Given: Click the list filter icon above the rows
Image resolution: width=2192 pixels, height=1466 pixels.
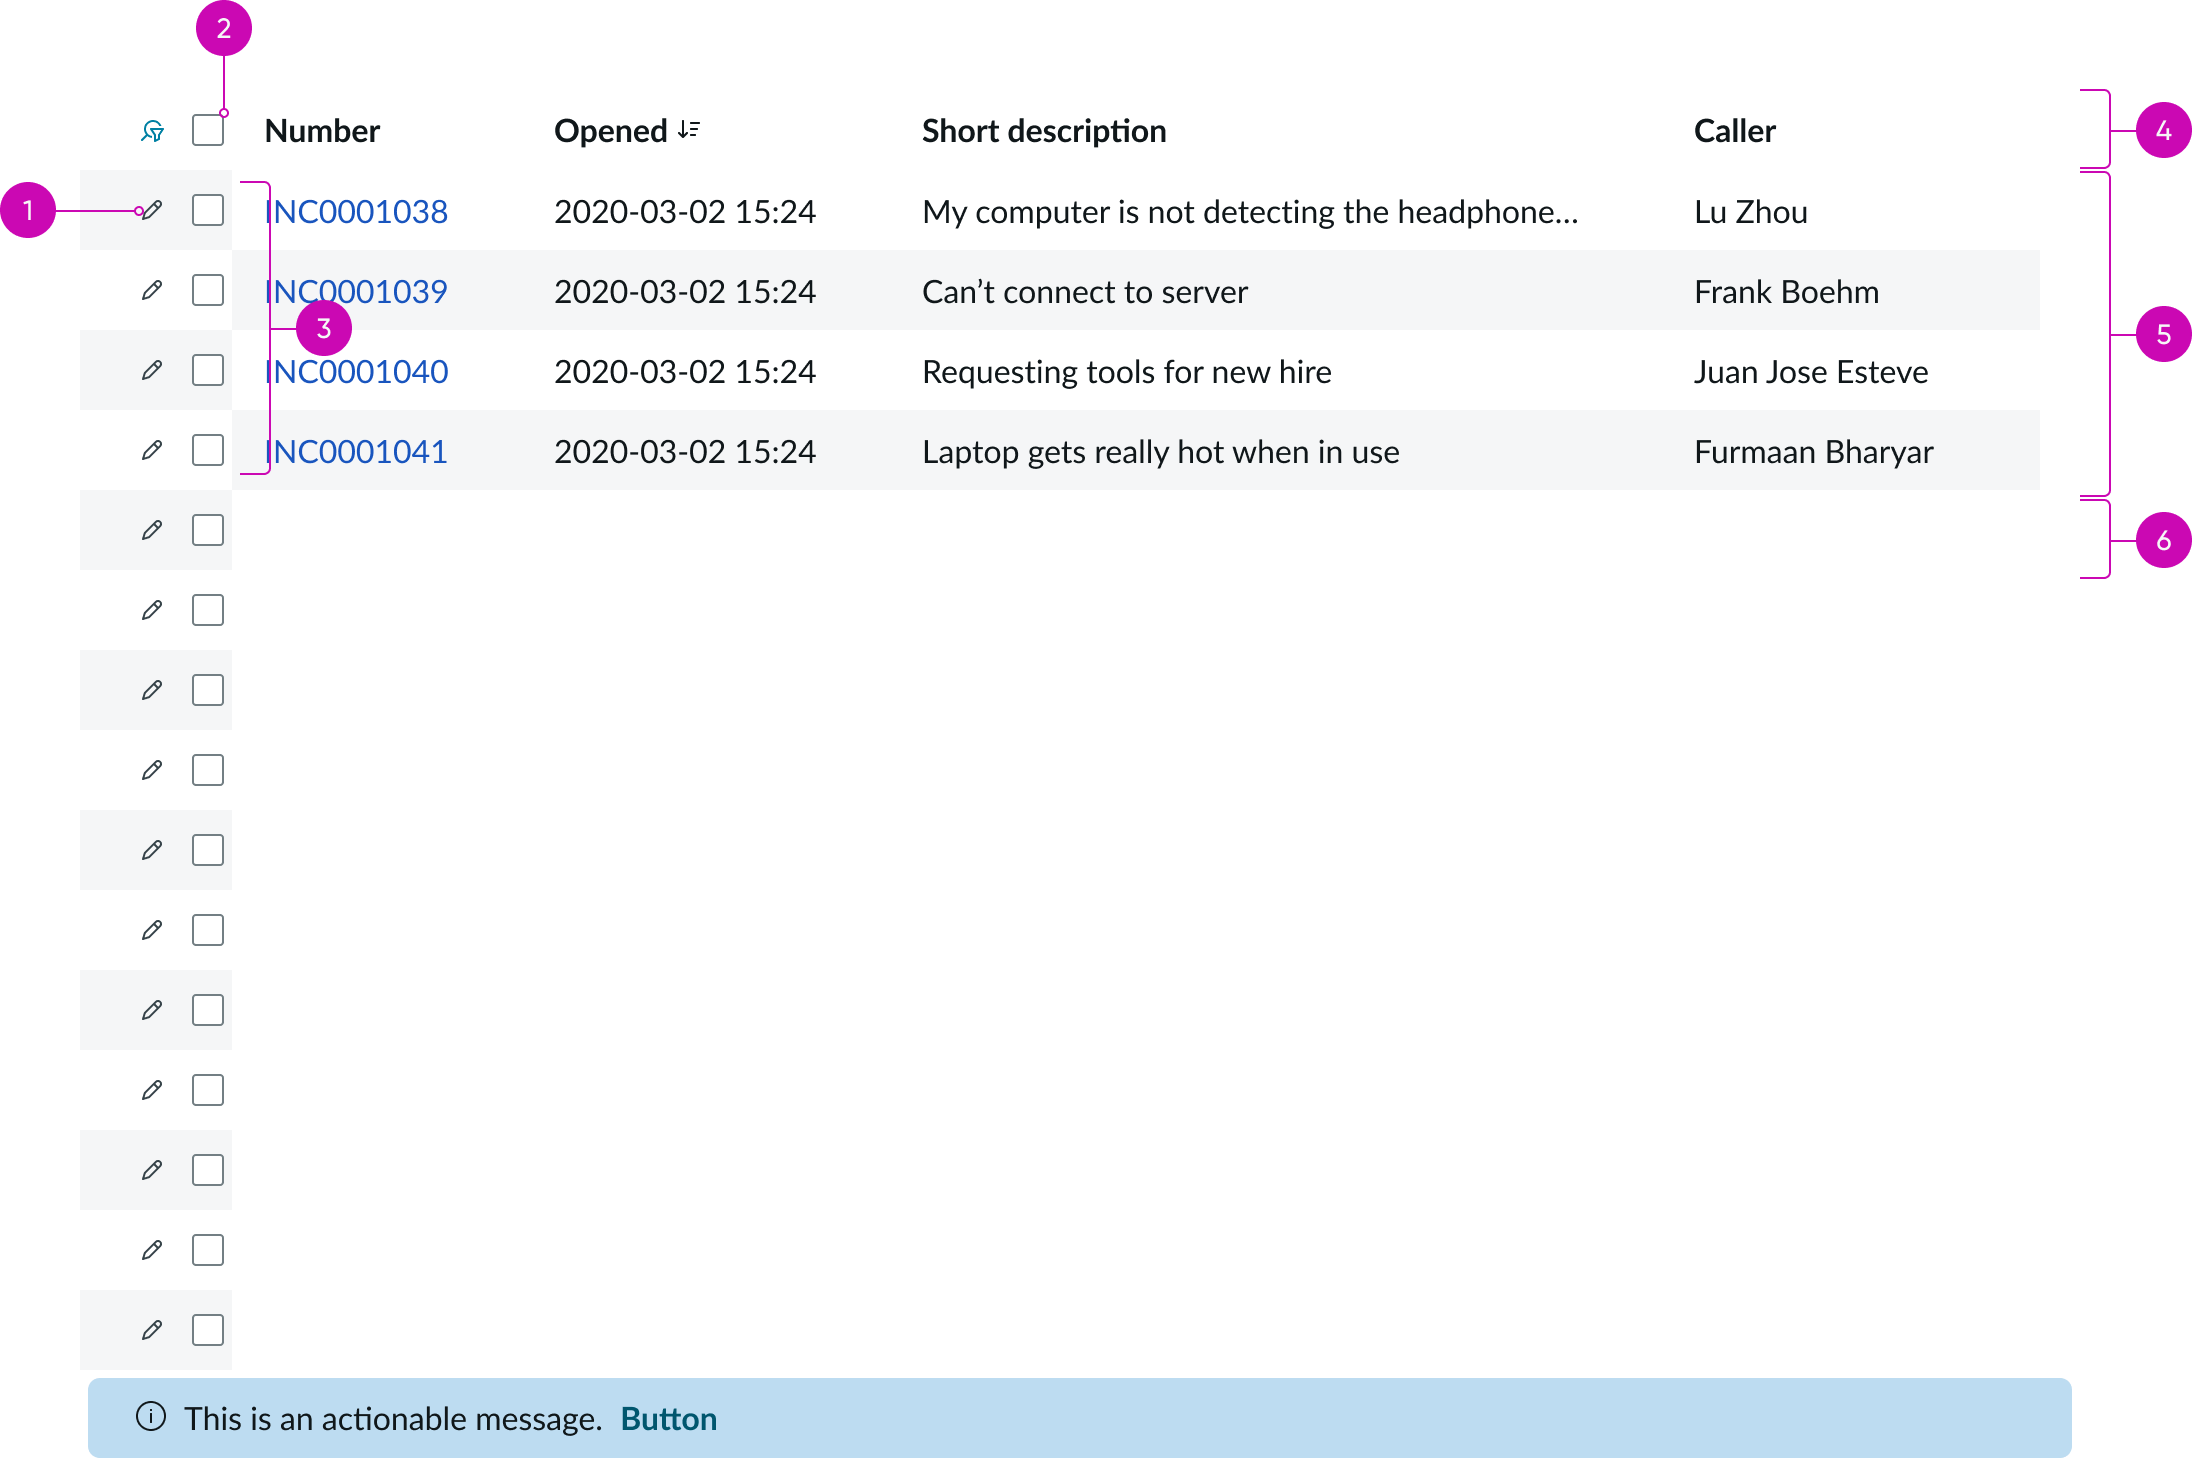Looking at the screenshot, I should click(152, 130).
